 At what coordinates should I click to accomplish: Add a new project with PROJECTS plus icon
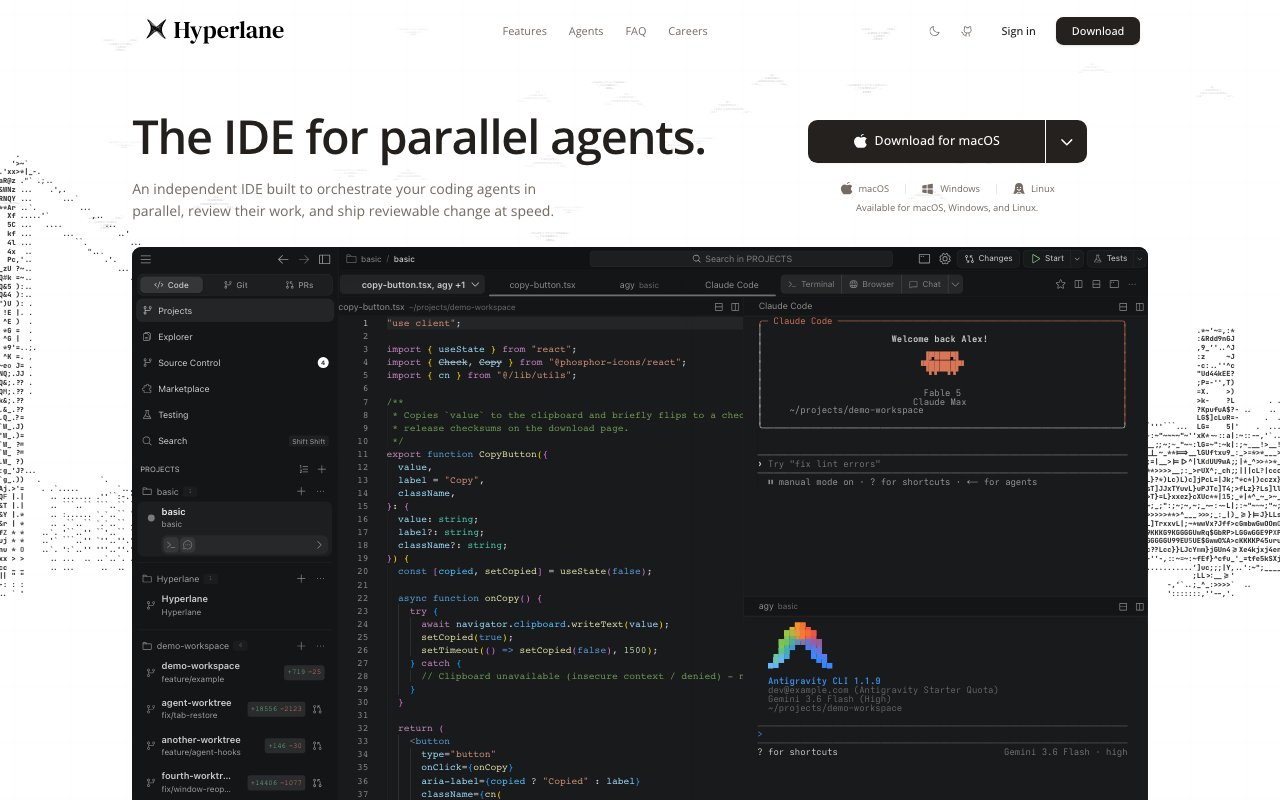(x=322, y=469)
